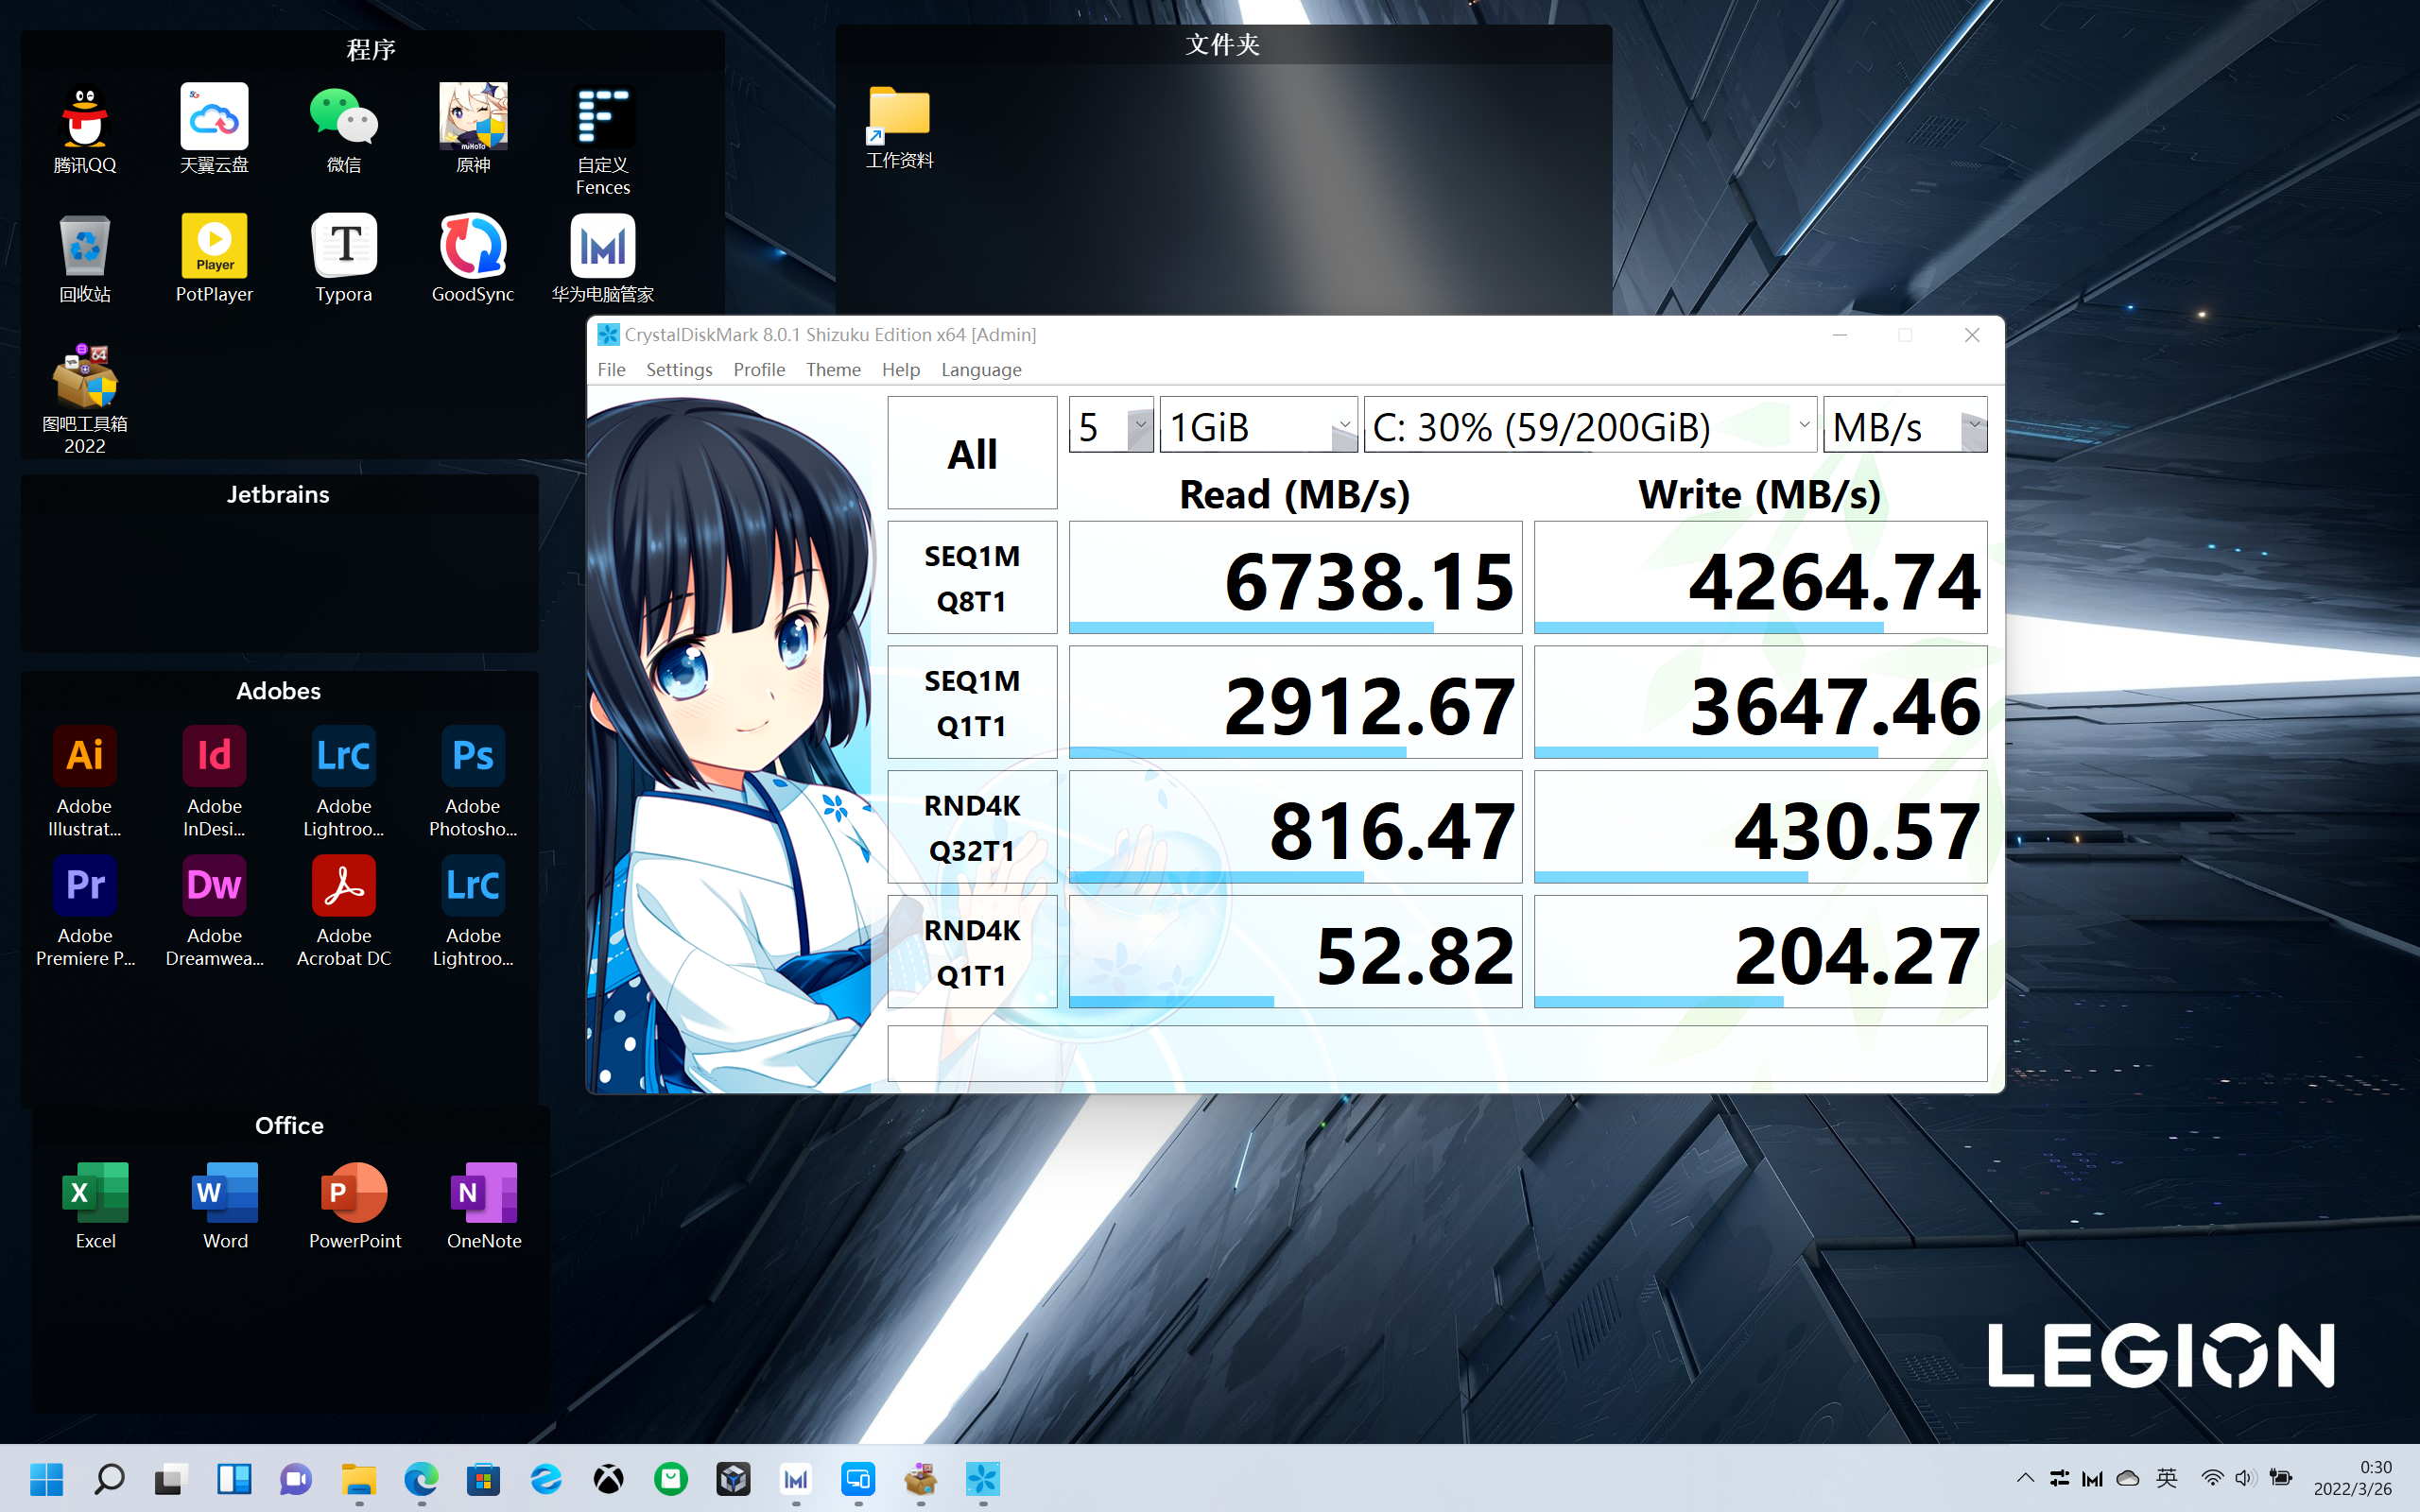Launch the WeChat 微信 icon
Viewport: 2420px width, 1512px height.
(x=343, y=129)
